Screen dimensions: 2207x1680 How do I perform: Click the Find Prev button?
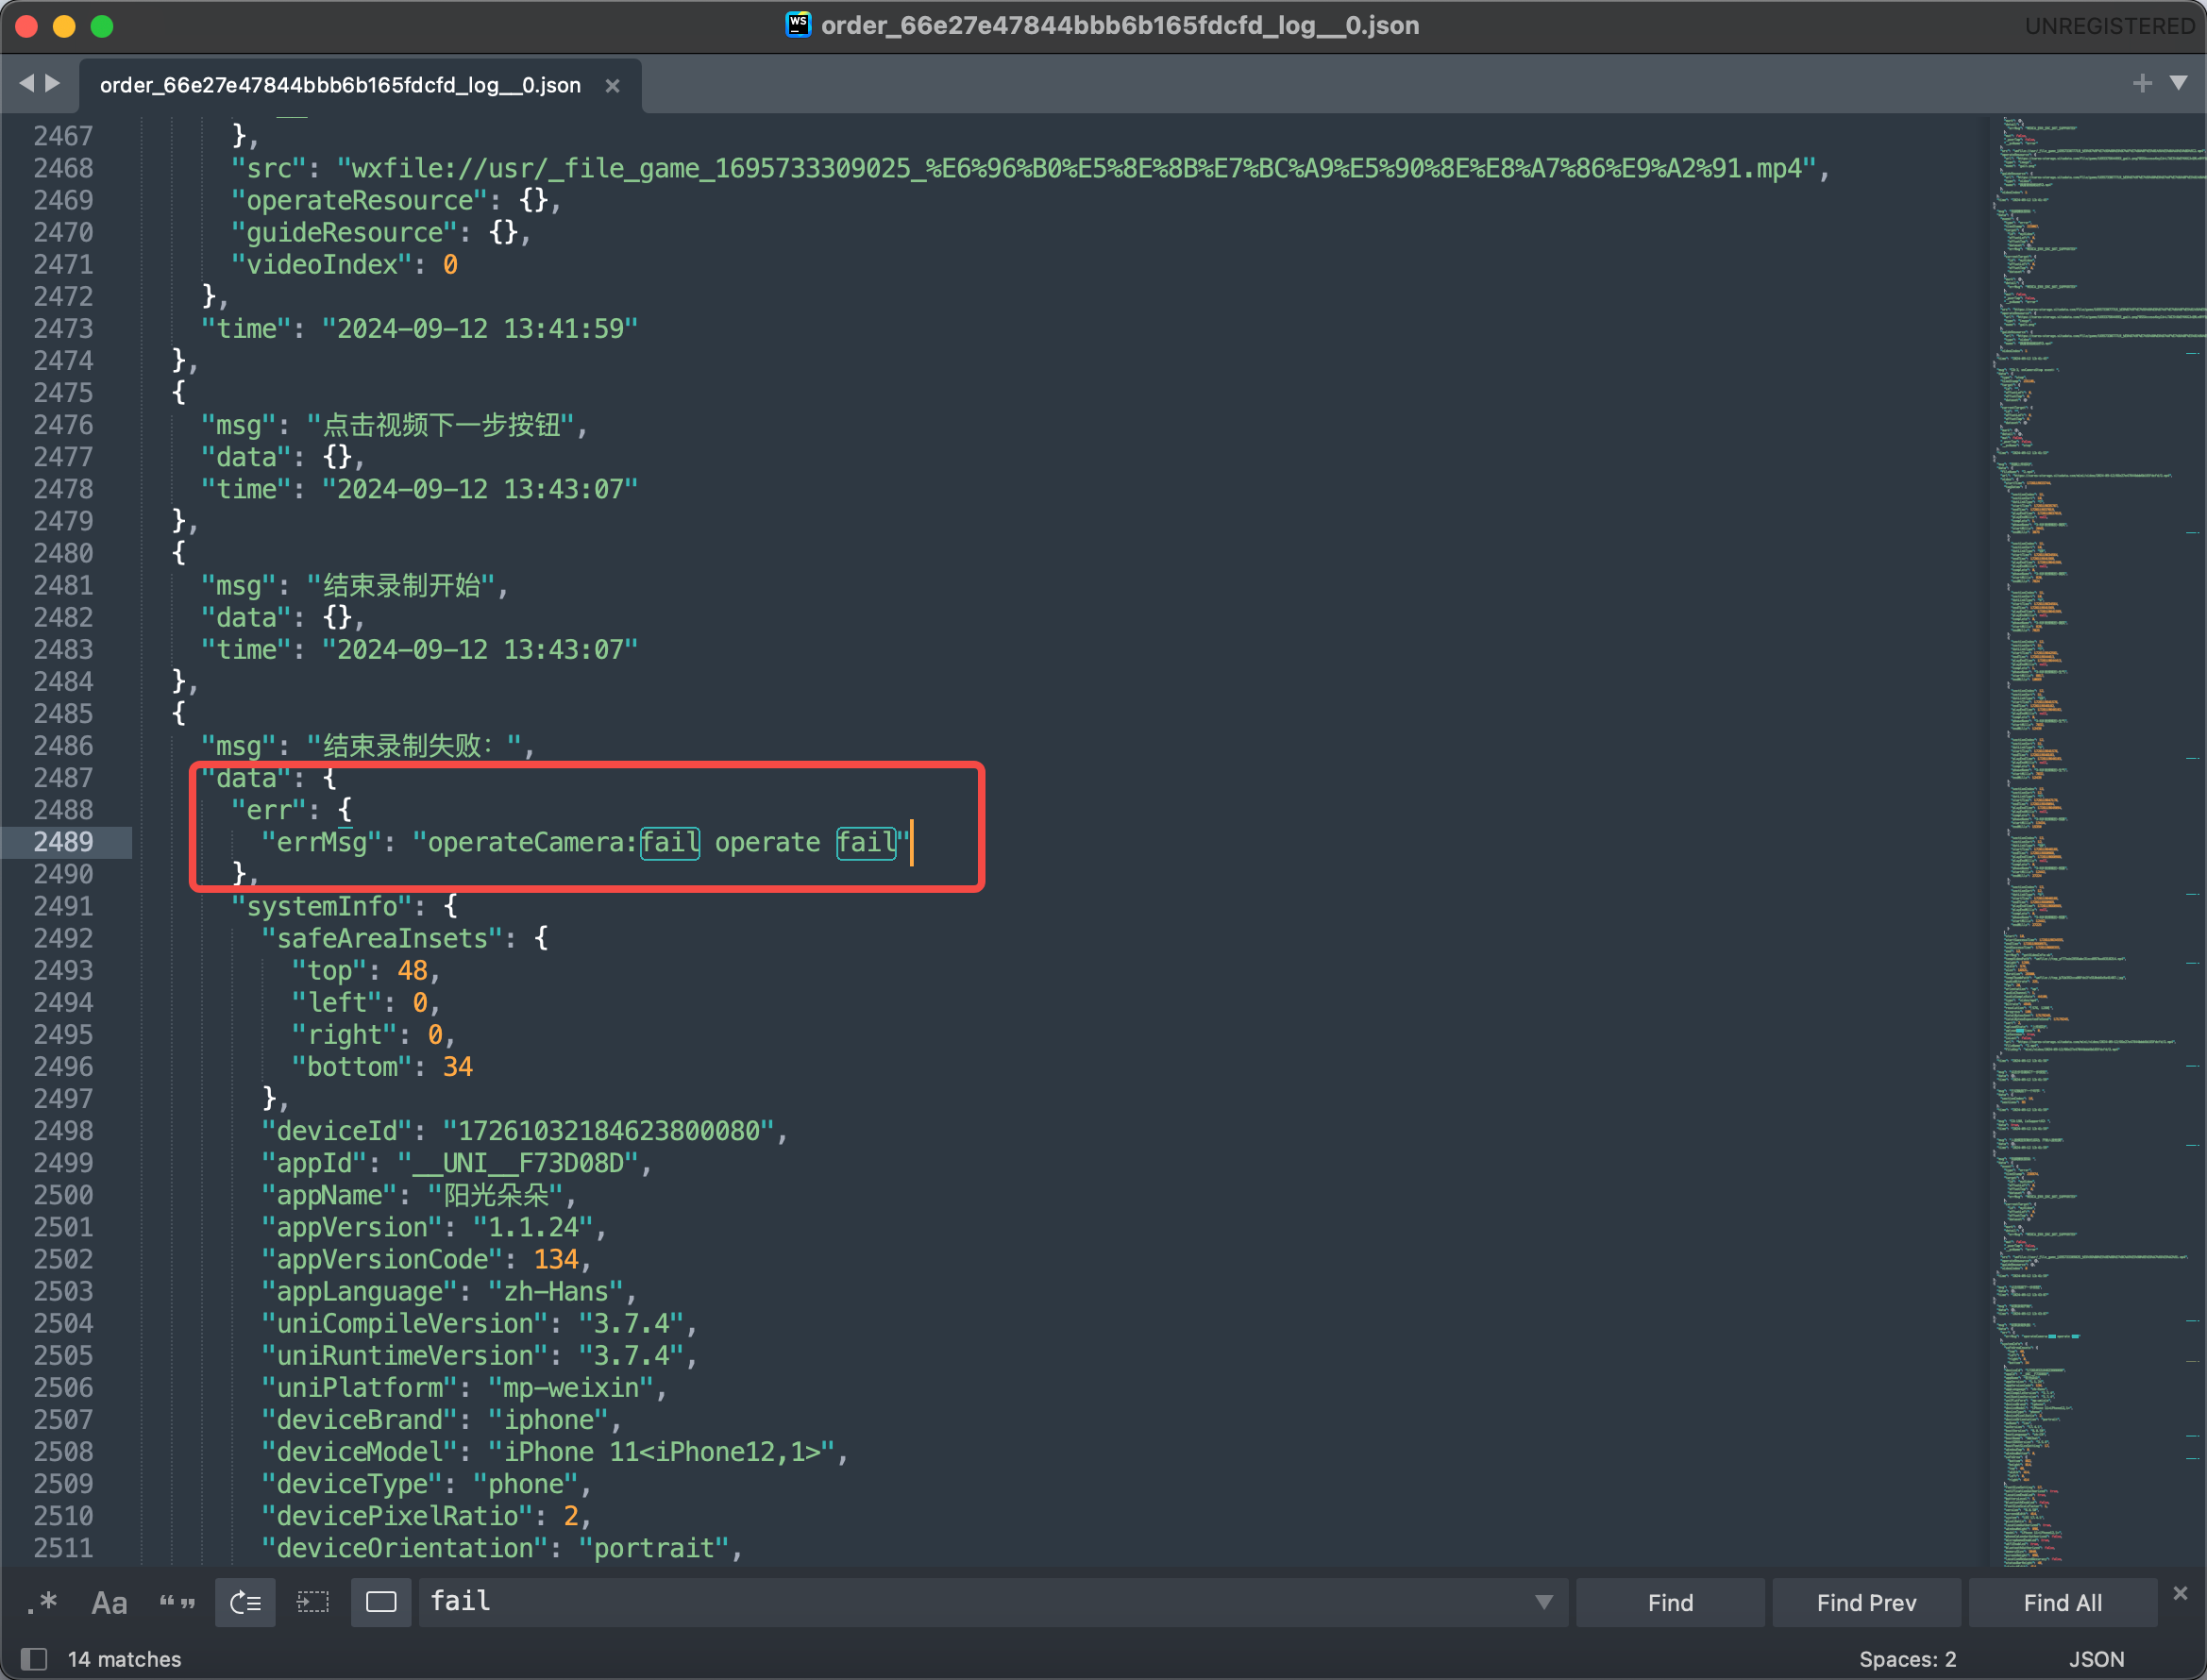coord(1866,1602)
